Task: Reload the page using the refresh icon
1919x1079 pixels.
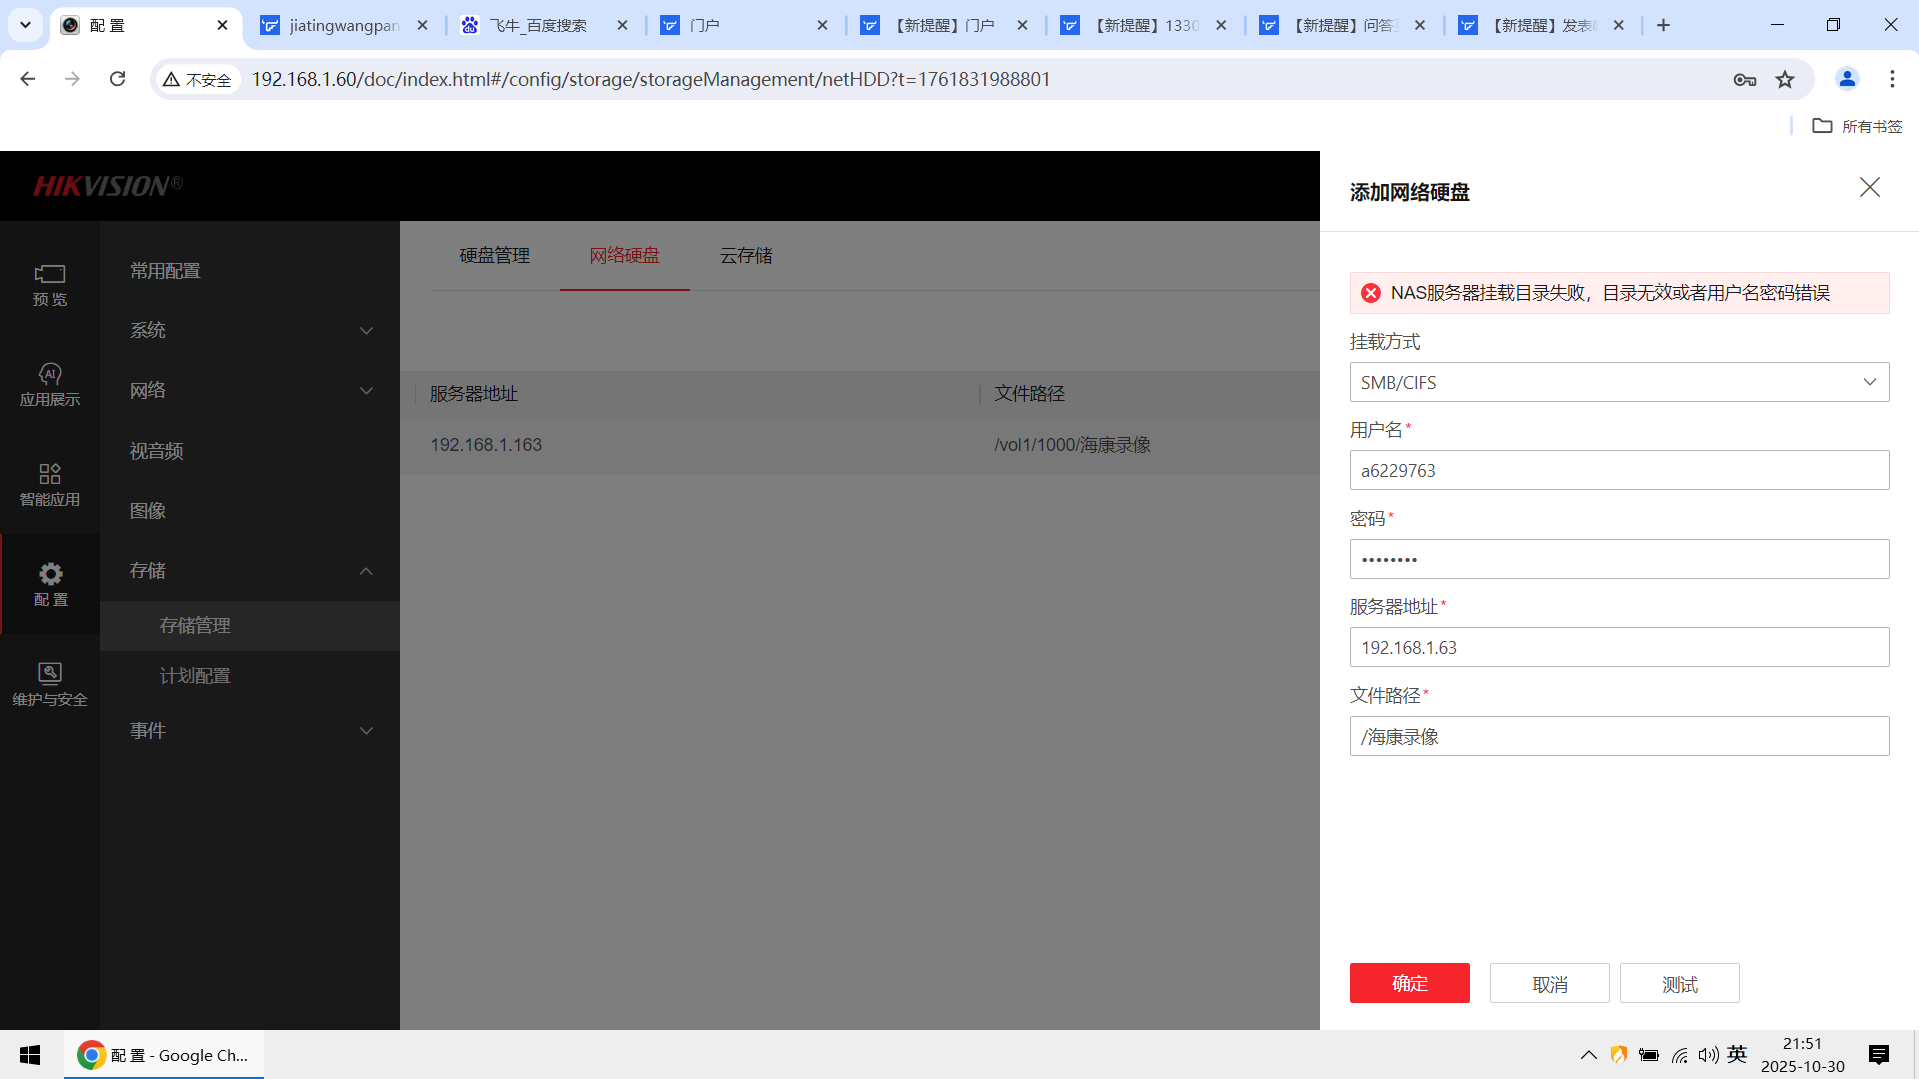Action: tap(117, 79)
